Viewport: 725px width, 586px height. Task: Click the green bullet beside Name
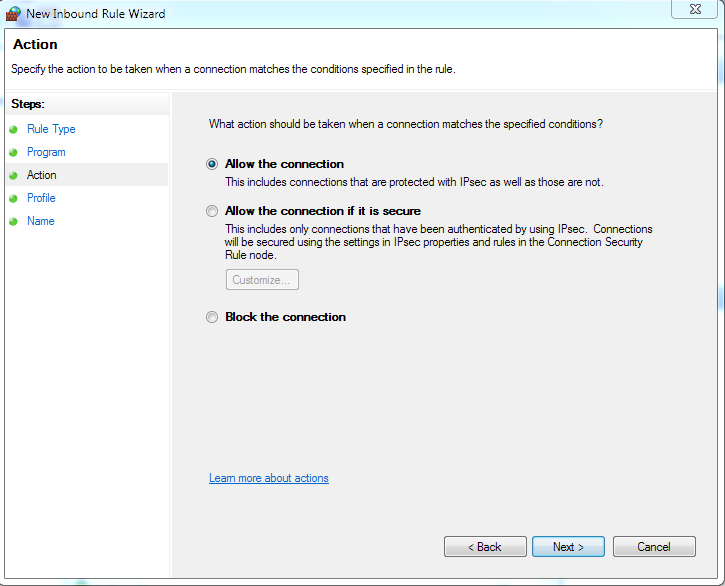(x=14, y=222)
